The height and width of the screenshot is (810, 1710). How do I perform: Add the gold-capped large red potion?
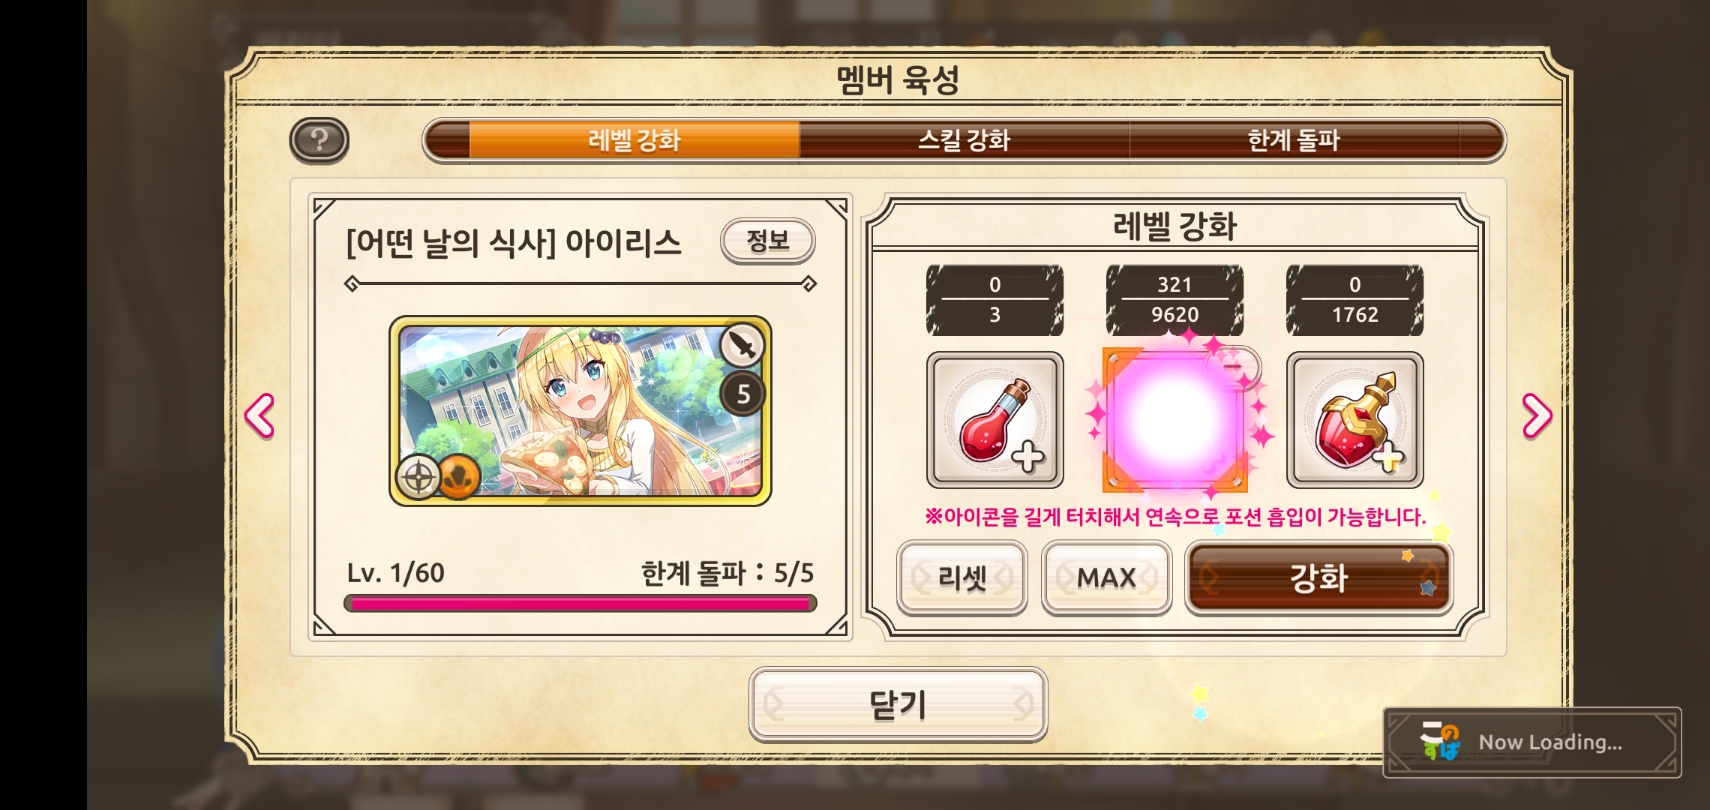[1355, 420]
